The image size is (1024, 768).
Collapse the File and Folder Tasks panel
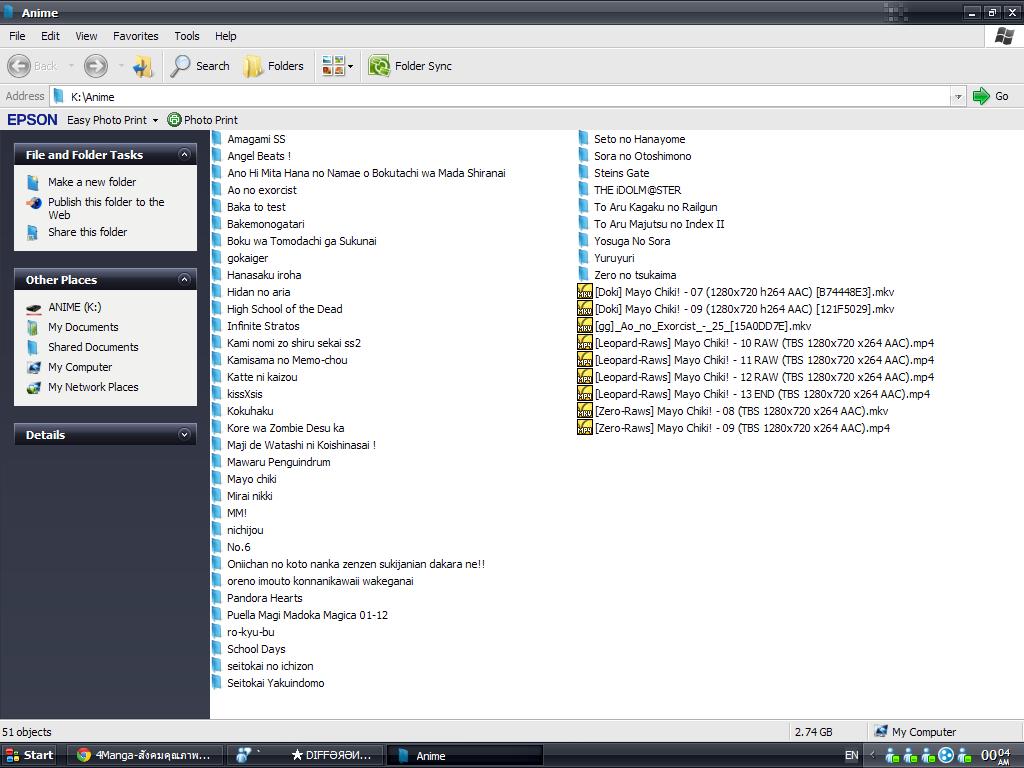pos(184,155)
